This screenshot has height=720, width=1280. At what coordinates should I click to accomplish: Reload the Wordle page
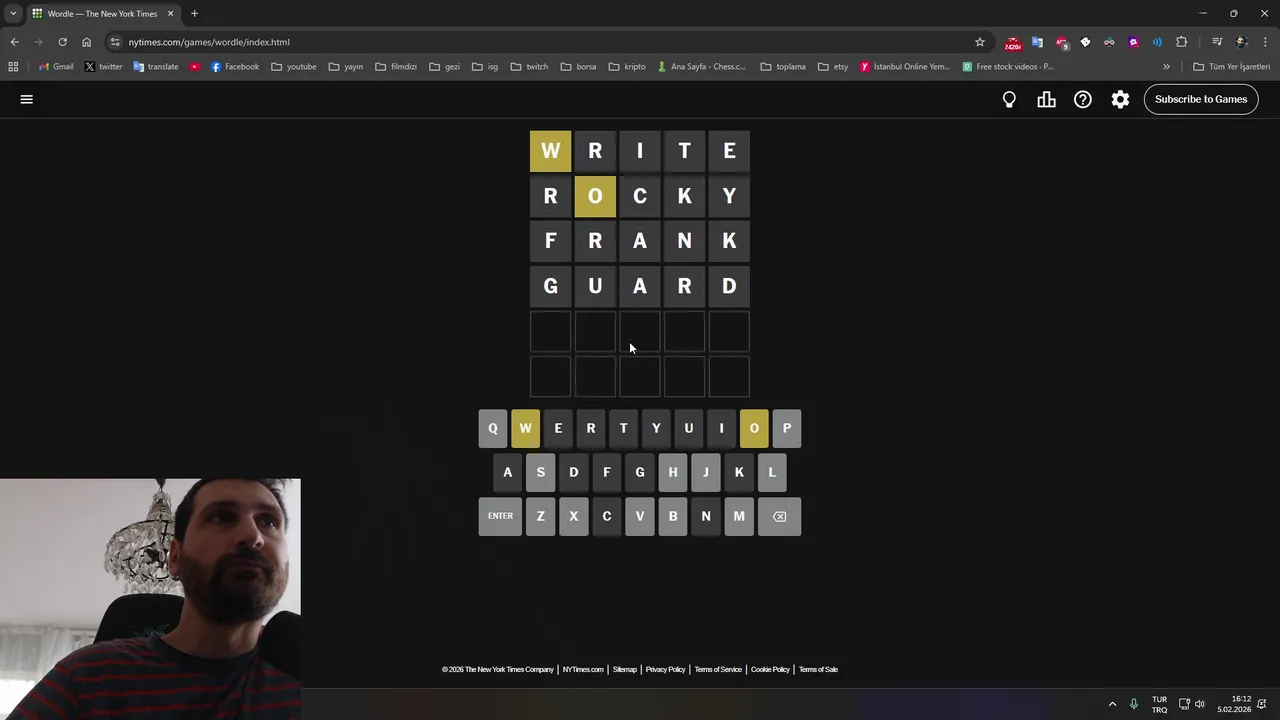(62, 42)
